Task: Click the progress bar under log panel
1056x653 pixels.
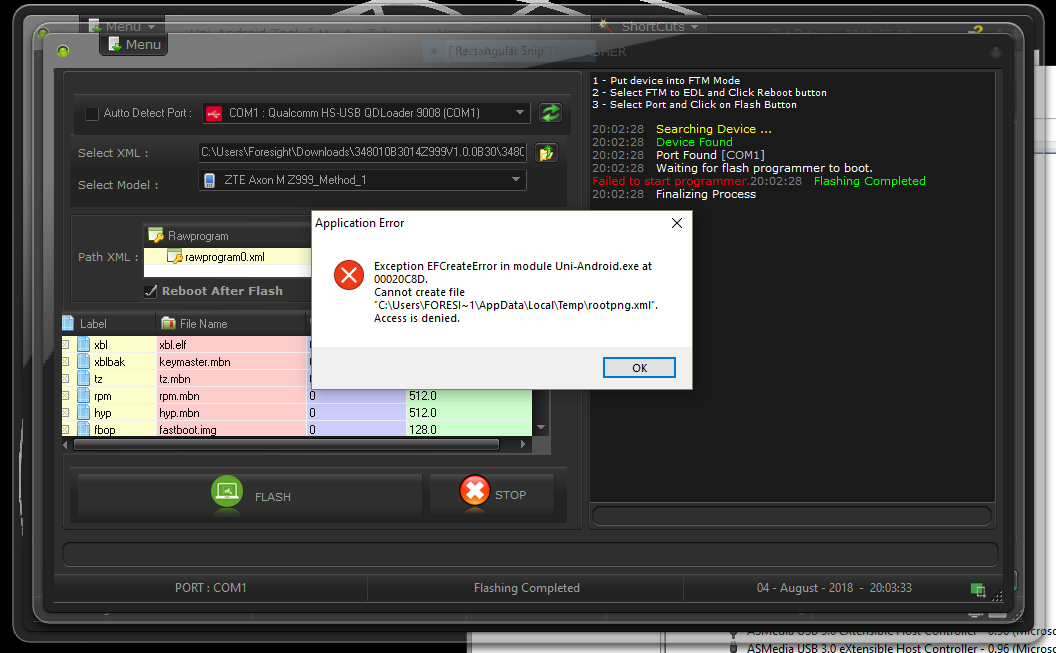Action: coord(791,516)
